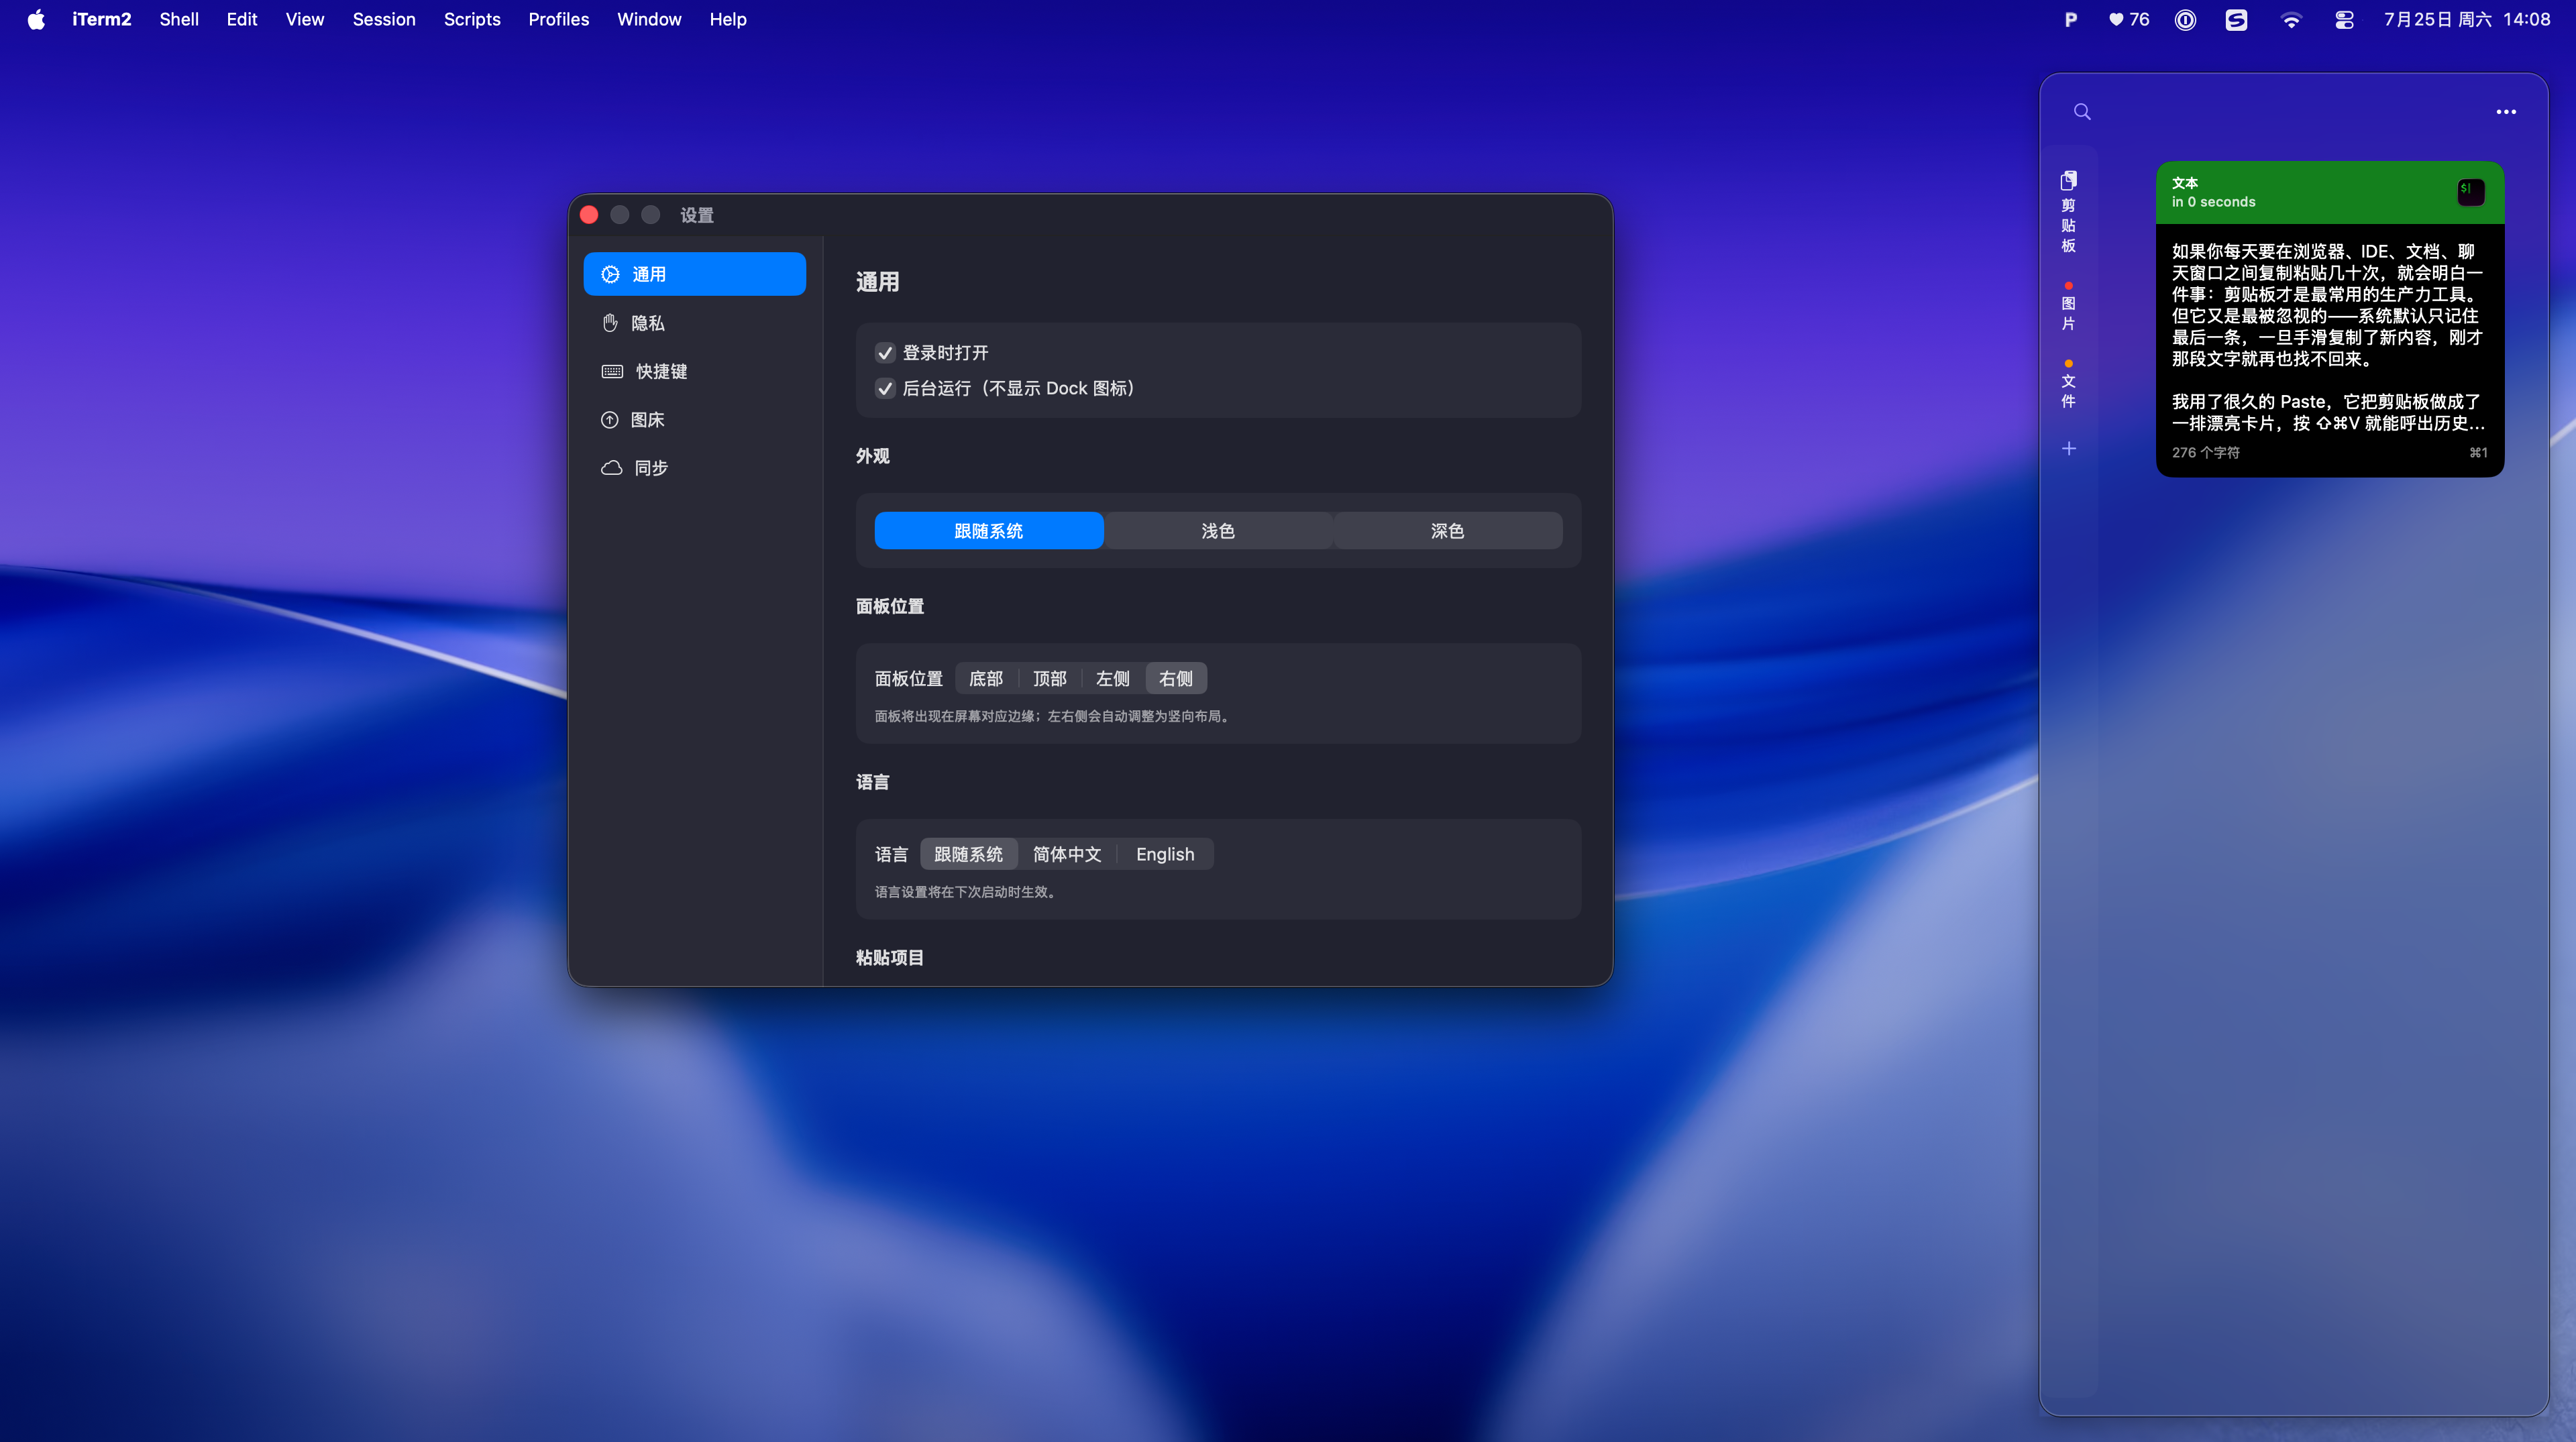Open the 同步 settings tab

point(694,468)
